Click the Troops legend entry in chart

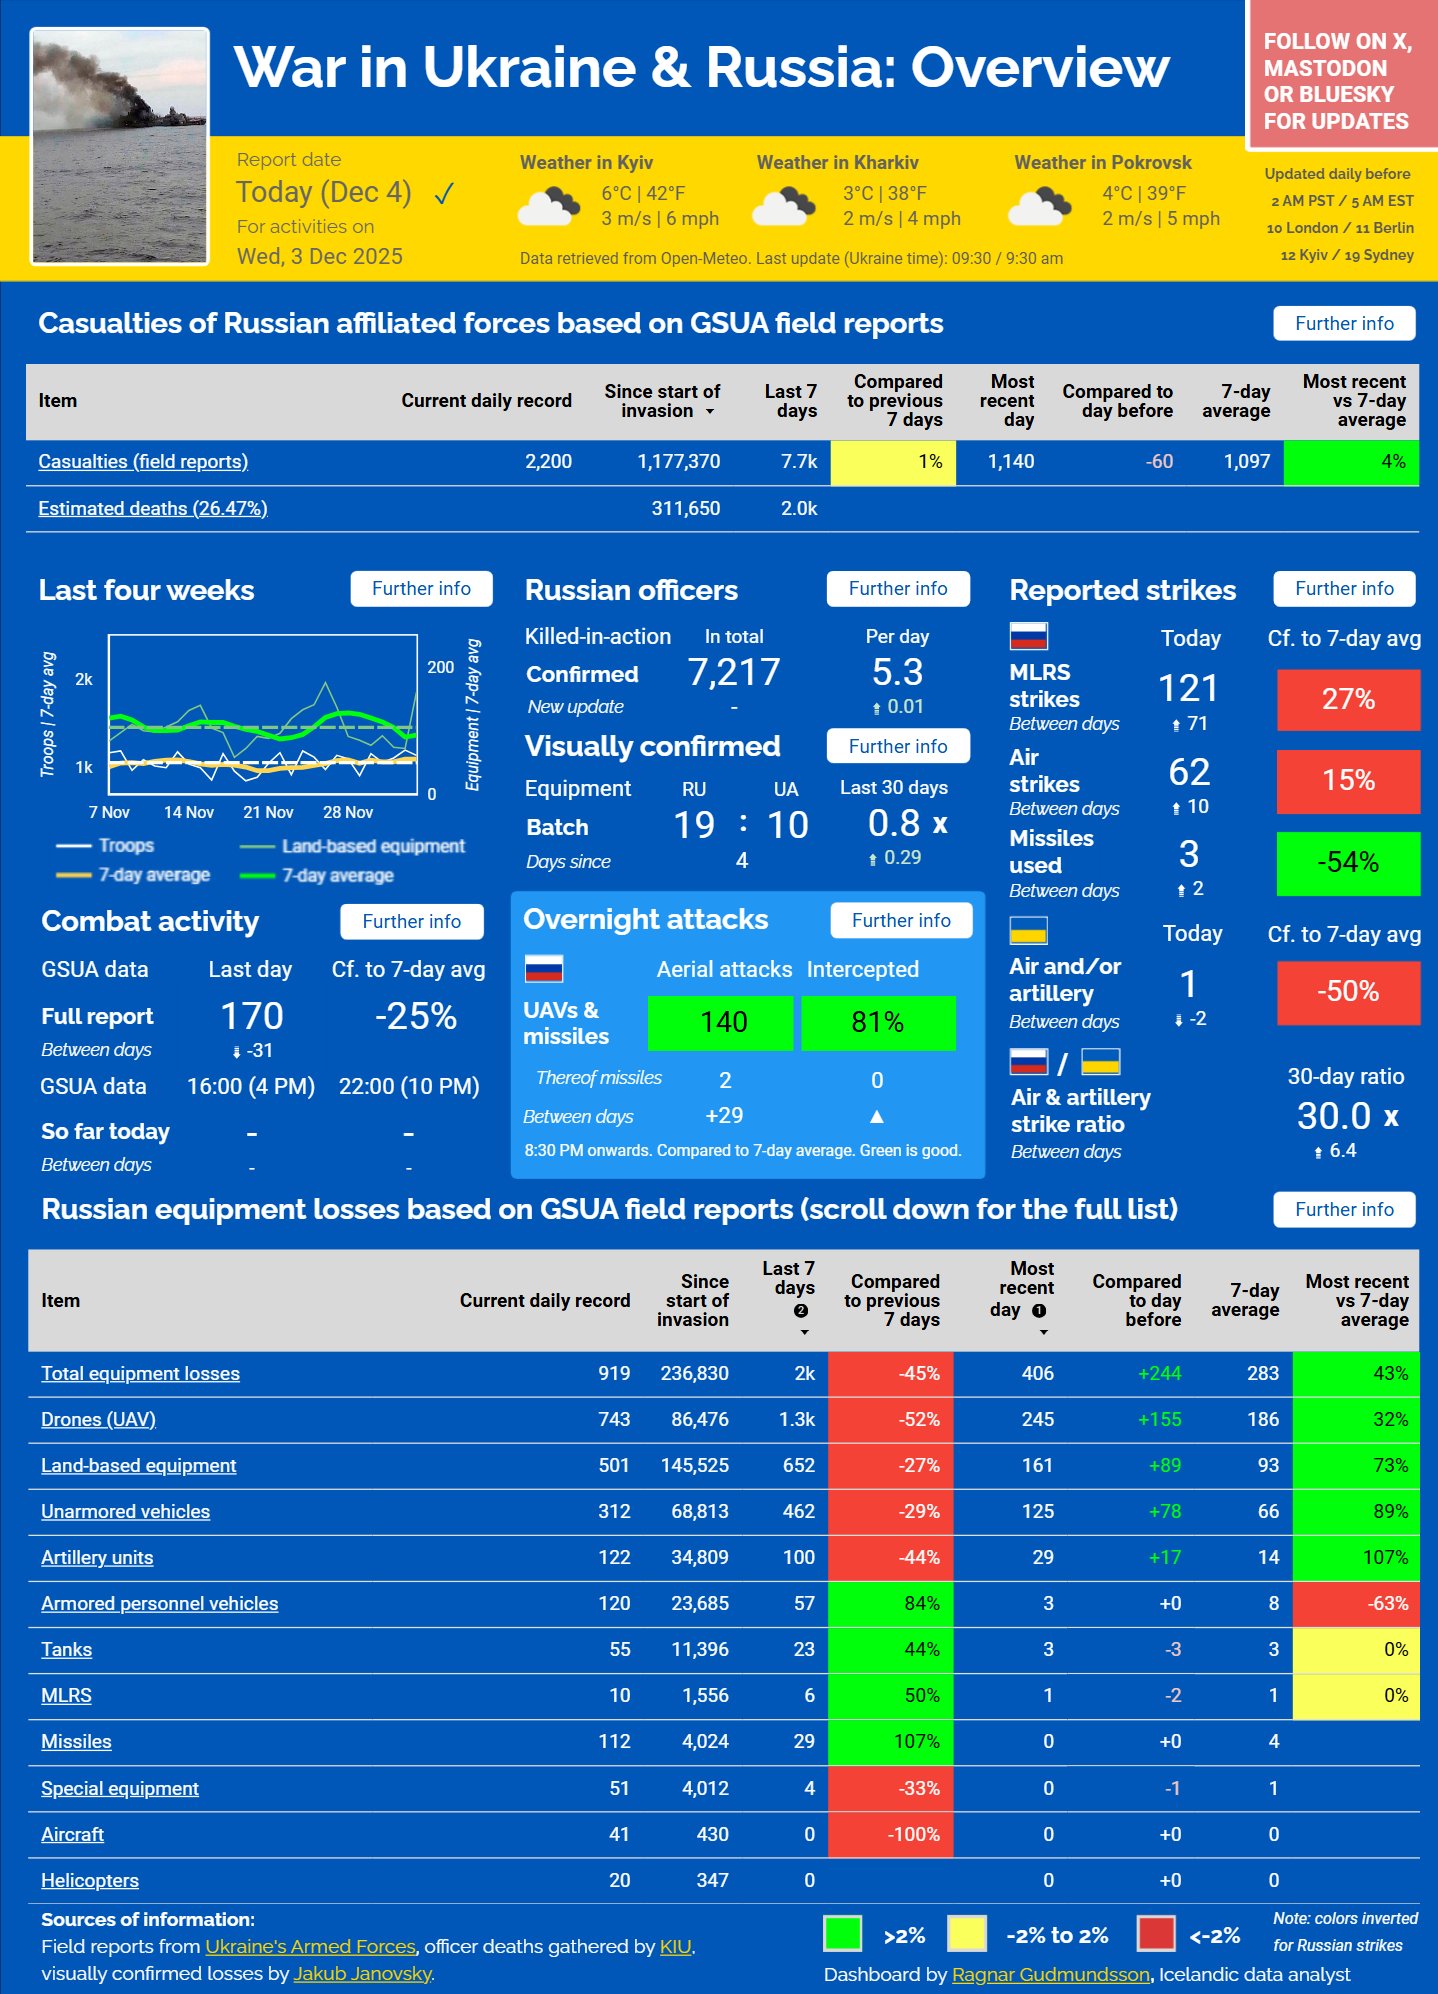coord(105,845)
